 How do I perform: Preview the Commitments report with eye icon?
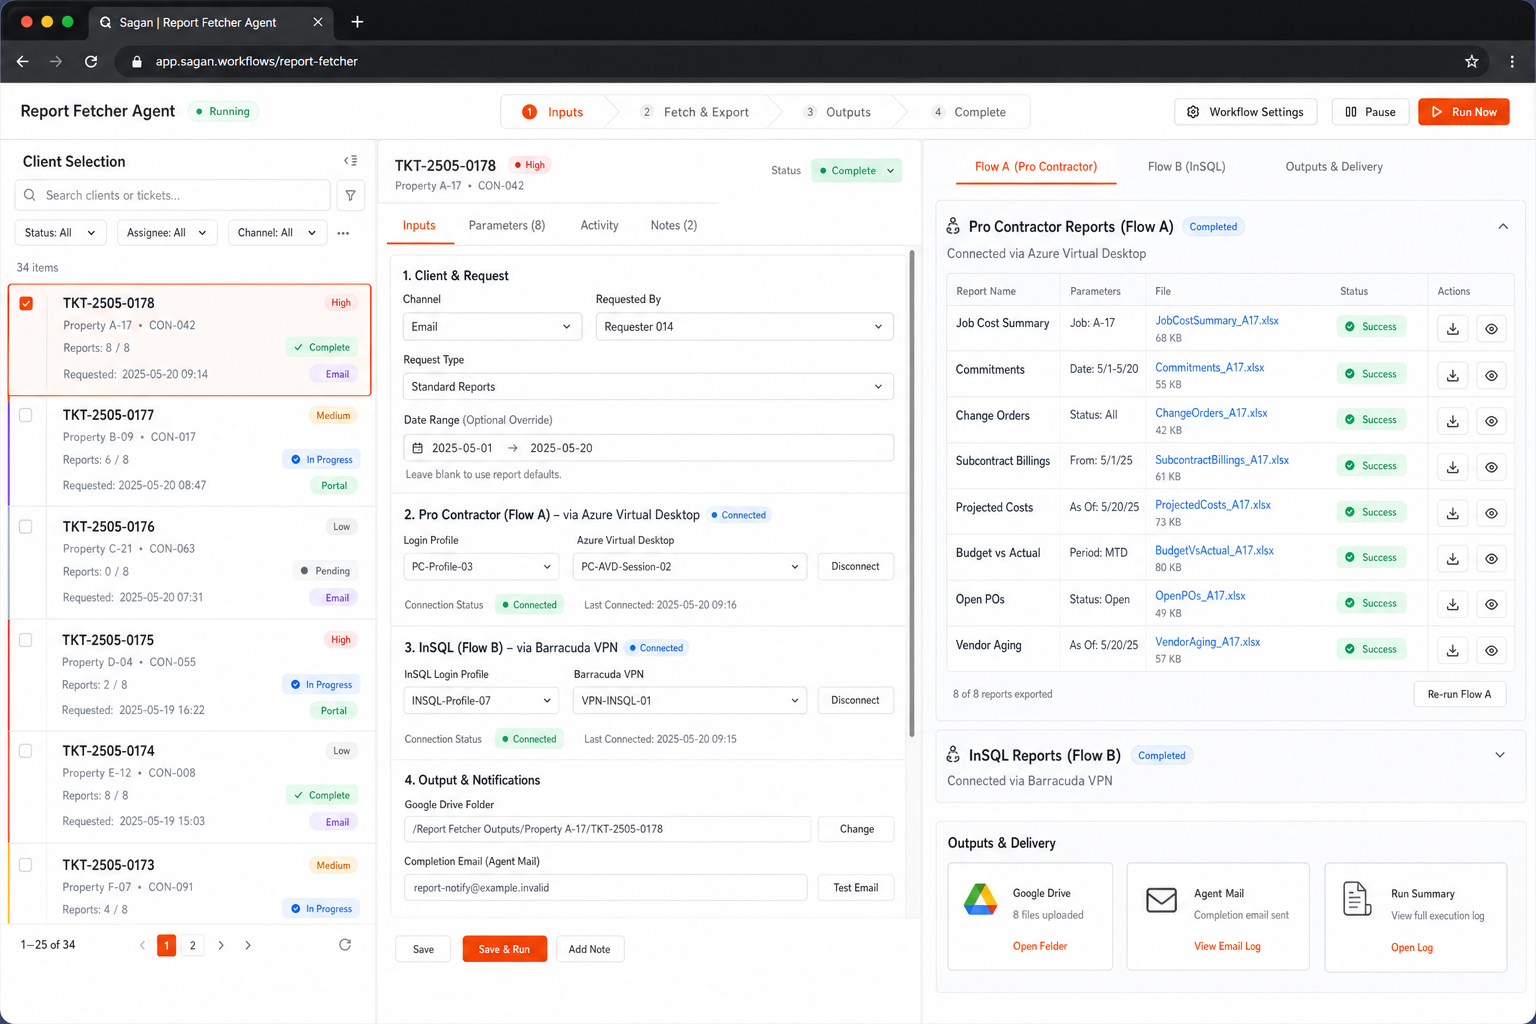pyautogui.click(x=1491, y=376)
